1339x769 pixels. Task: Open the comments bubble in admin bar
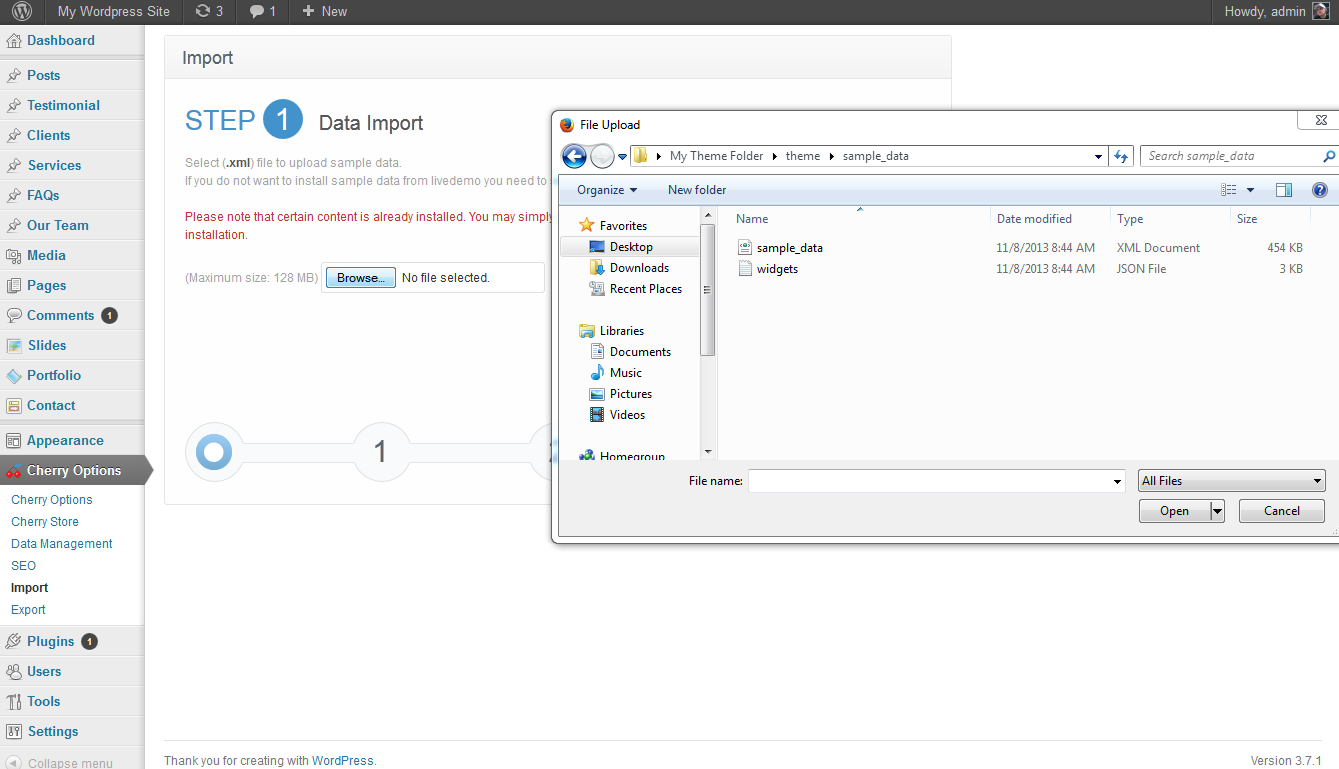point(262,12)
